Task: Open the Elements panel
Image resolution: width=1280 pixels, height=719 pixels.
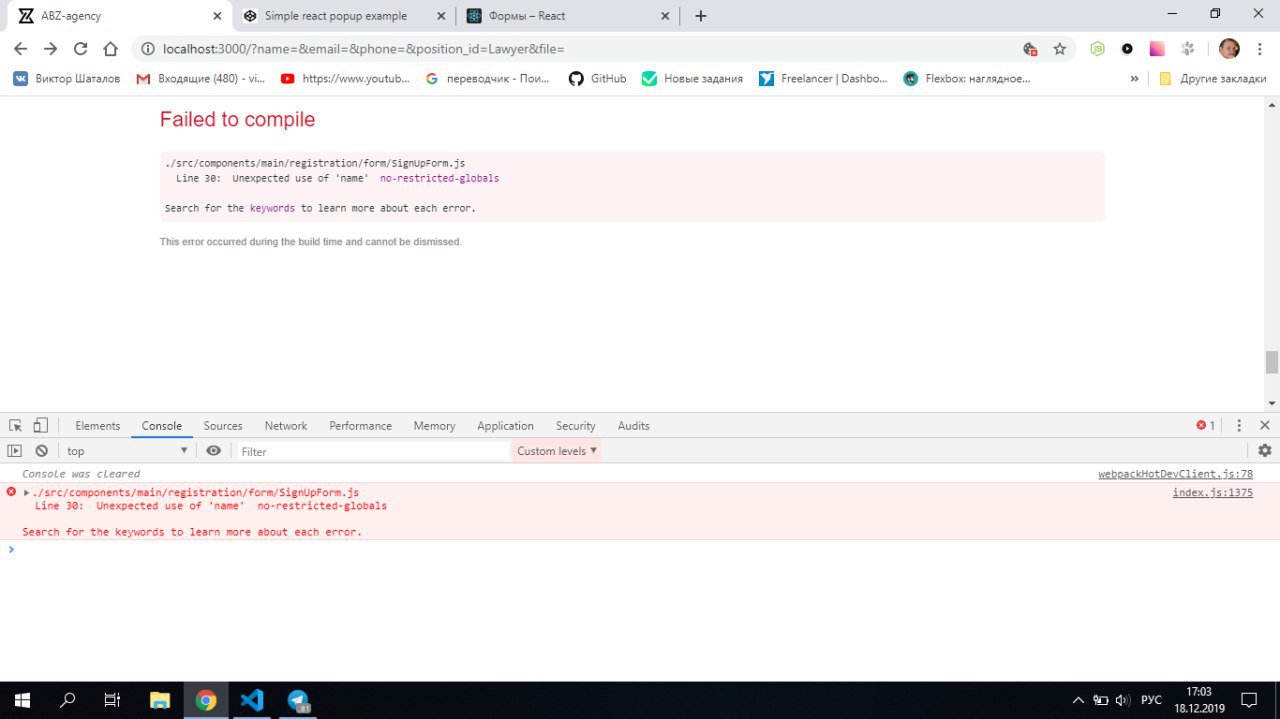Action: coord(97,425)
